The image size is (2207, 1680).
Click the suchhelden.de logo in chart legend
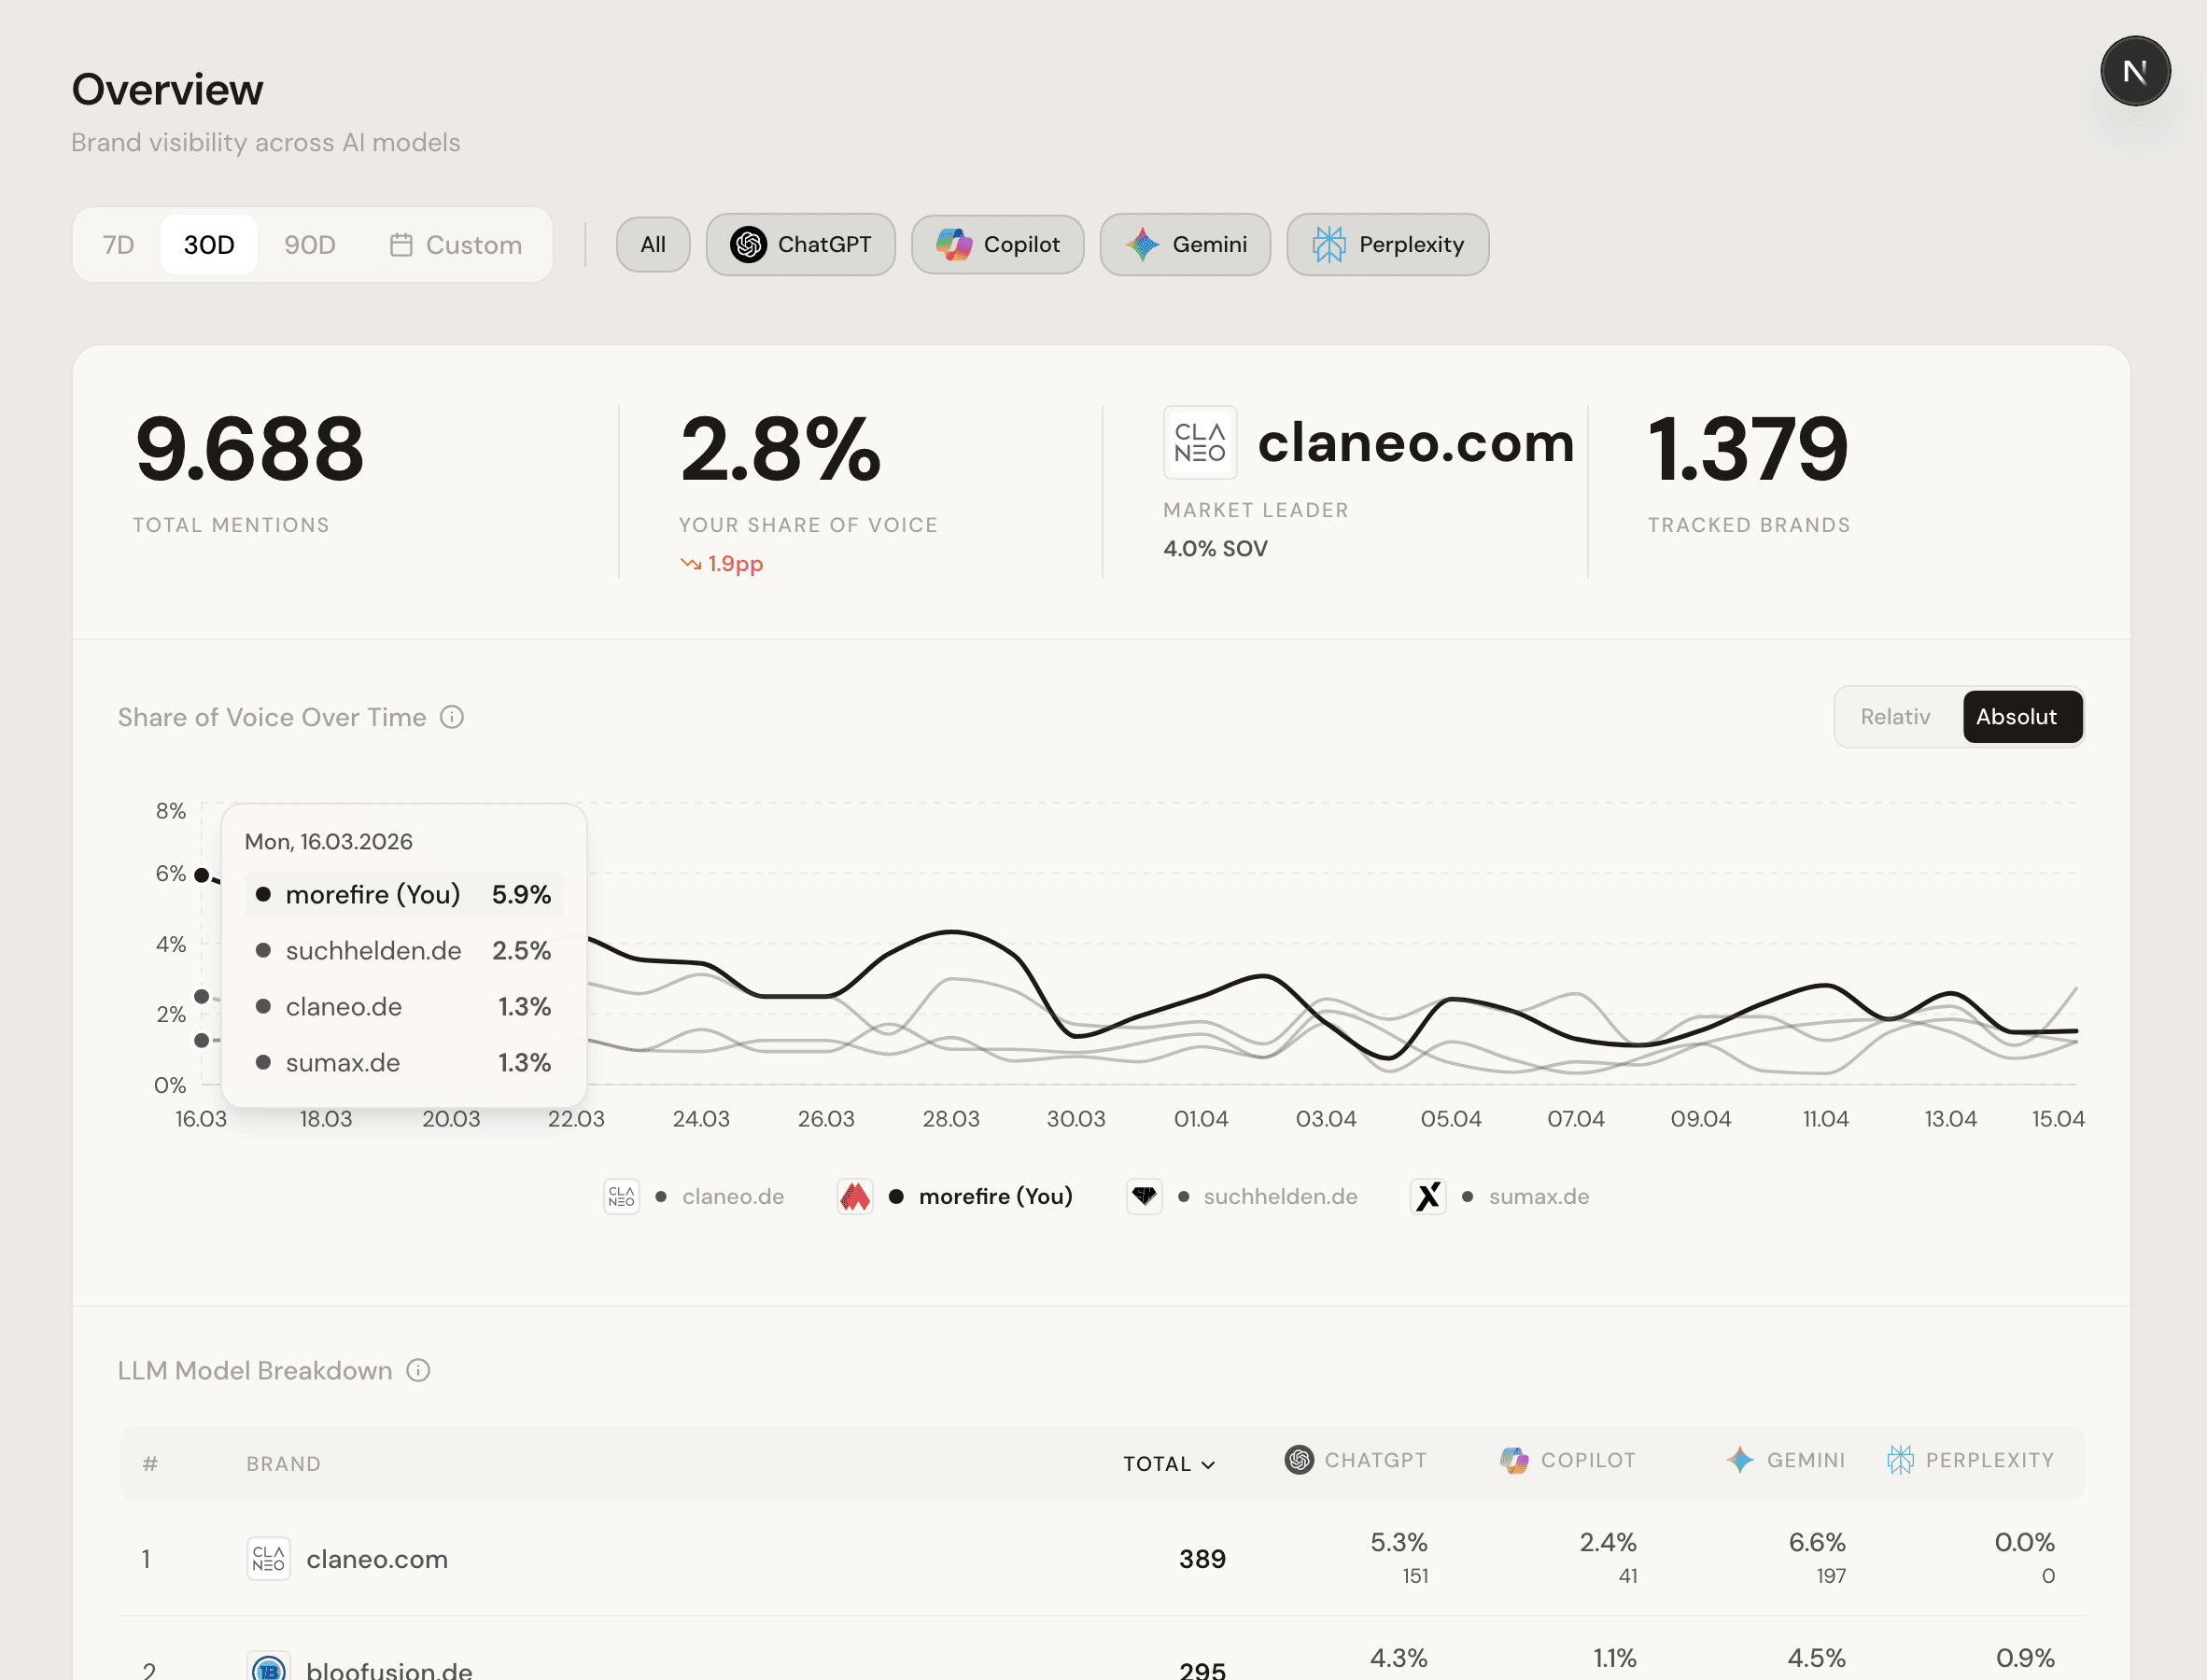click(1144, 1196)
